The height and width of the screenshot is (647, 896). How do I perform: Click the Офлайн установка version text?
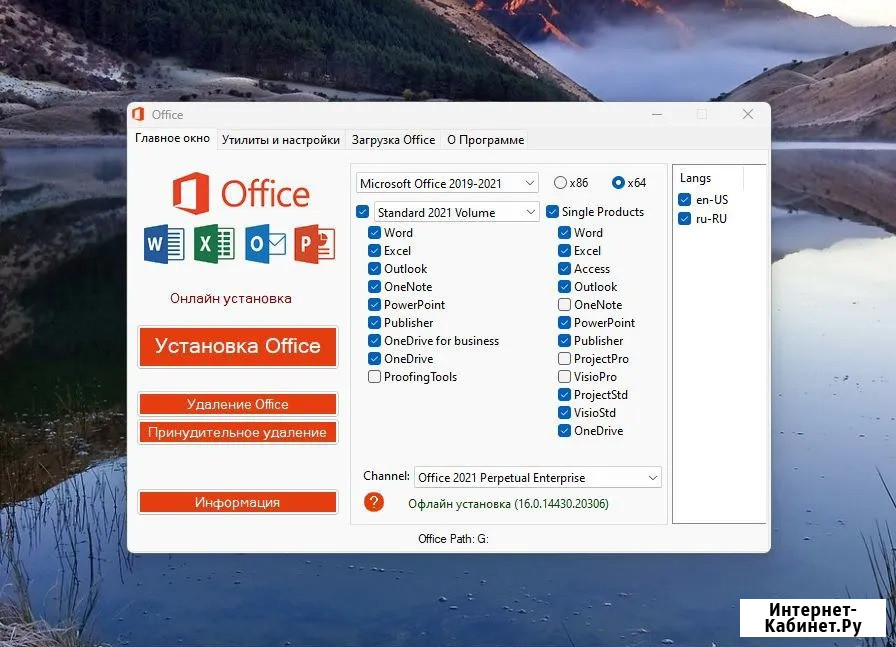point(508,504)
